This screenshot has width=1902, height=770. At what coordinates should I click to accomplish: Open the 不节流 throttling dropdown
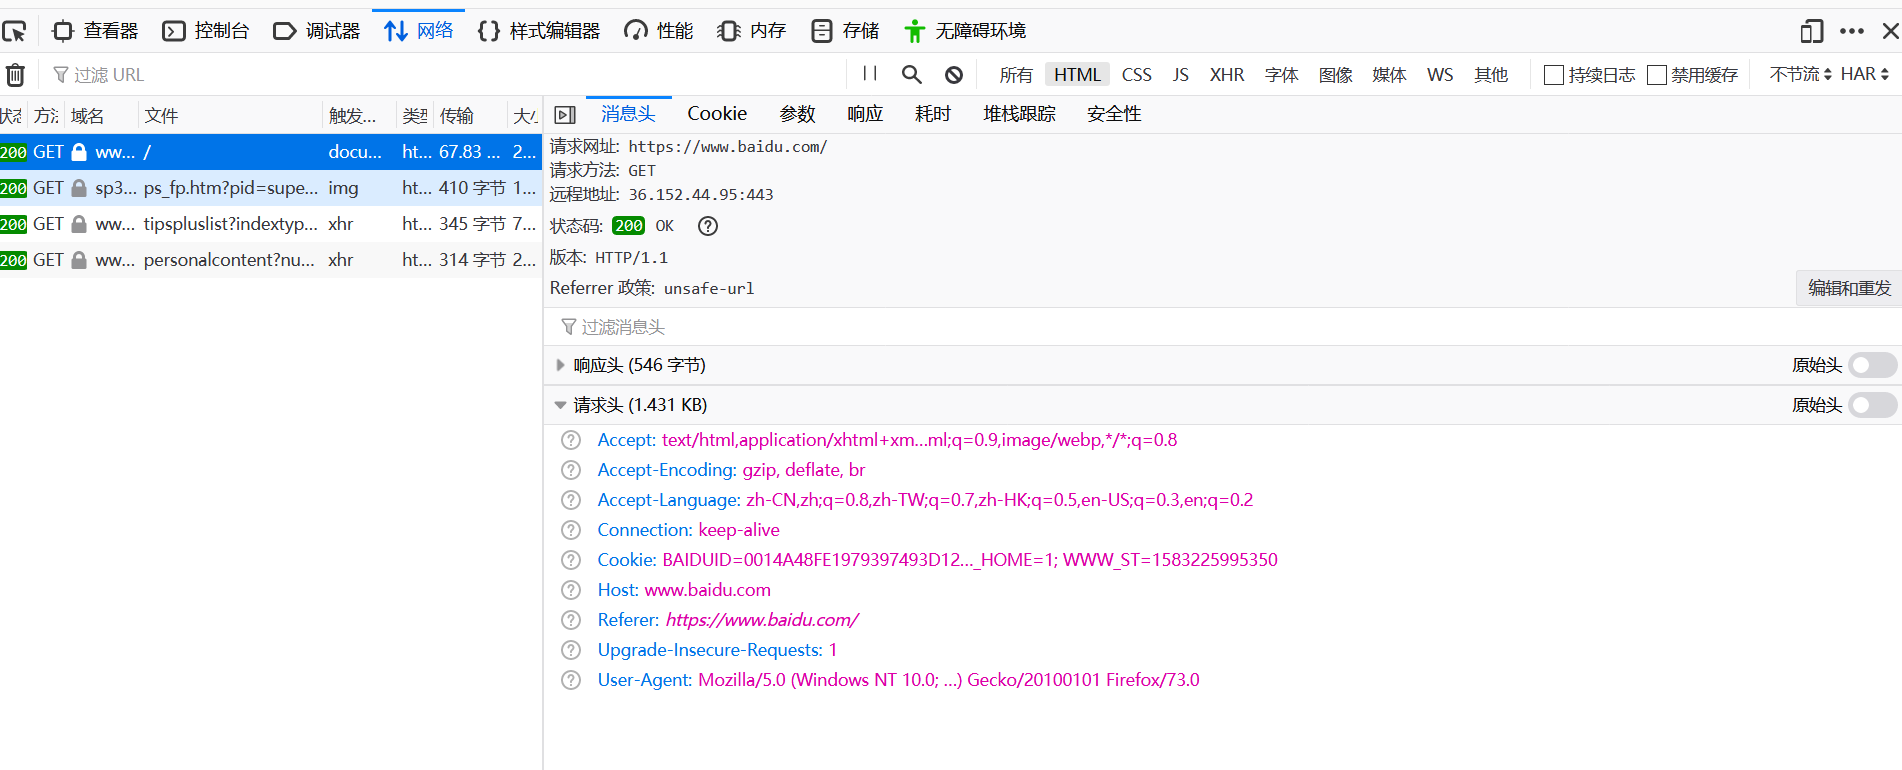1800,74
